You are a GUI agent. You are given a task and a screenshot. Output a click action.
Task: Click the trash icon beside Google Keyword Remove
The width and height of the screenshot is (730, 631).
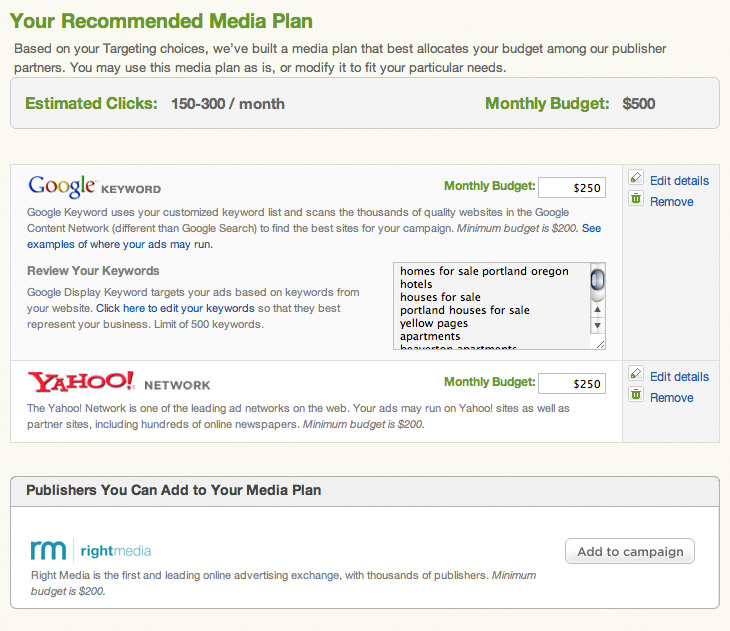(x=636, y=198)
